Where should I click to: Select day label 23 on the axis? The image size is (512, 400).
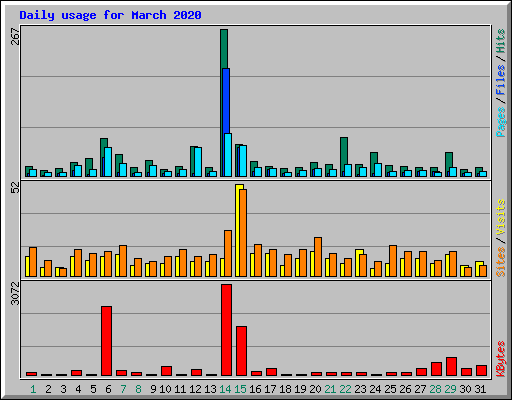click(x=360, y=389)
